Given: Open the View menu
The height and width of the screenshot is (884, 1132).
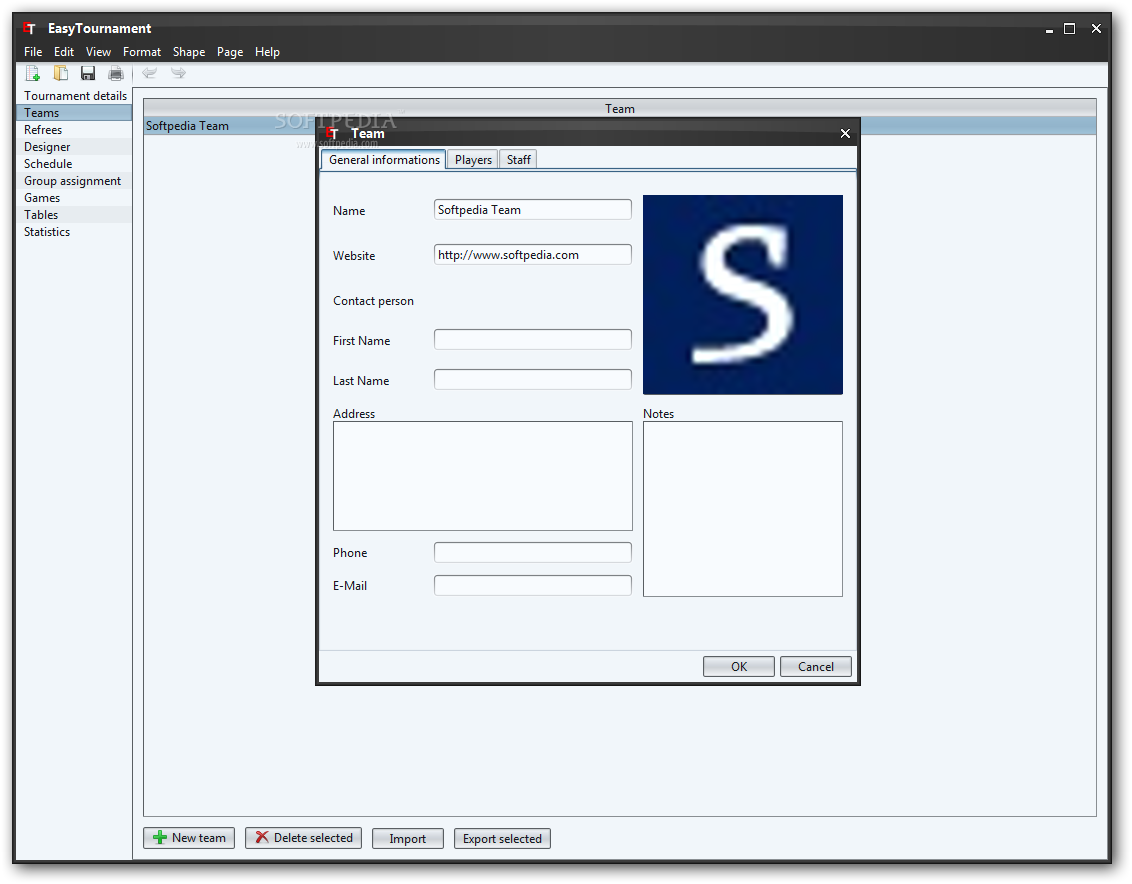Looking at the screenshot, I should point(98,52).
